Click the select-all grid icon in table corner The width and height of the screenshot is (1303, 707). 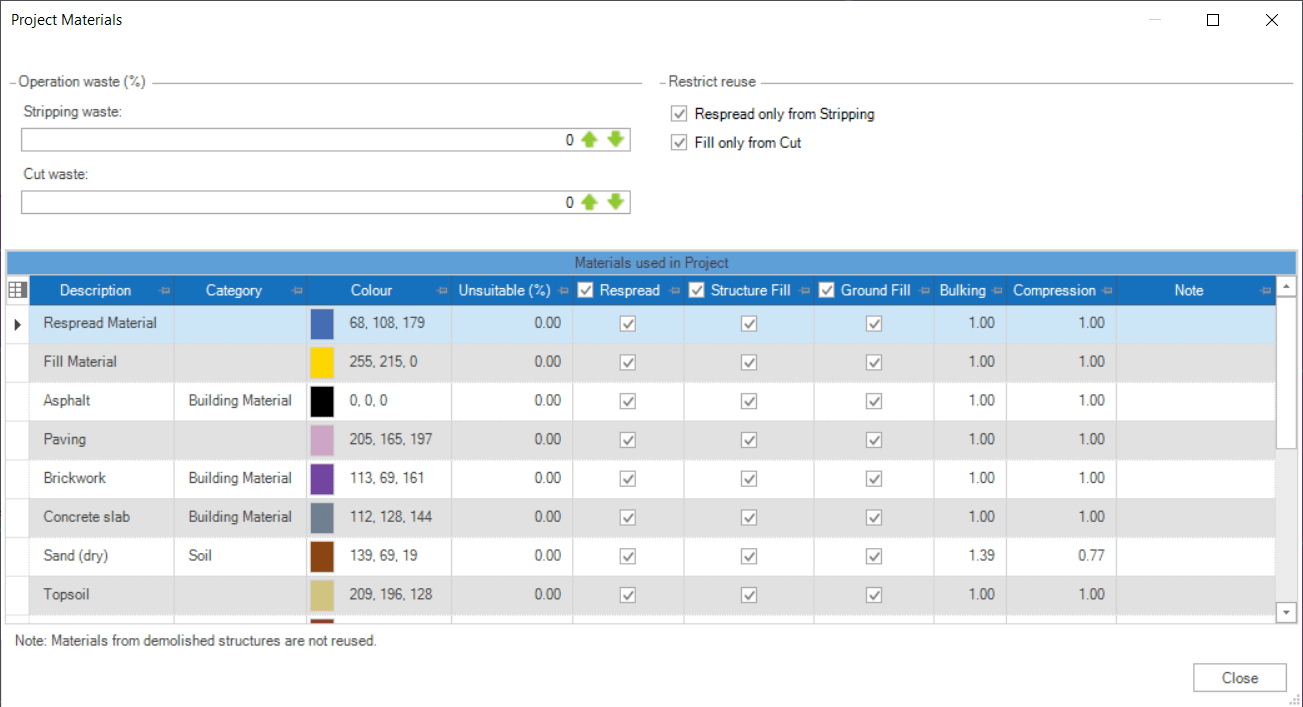(17, 290)
